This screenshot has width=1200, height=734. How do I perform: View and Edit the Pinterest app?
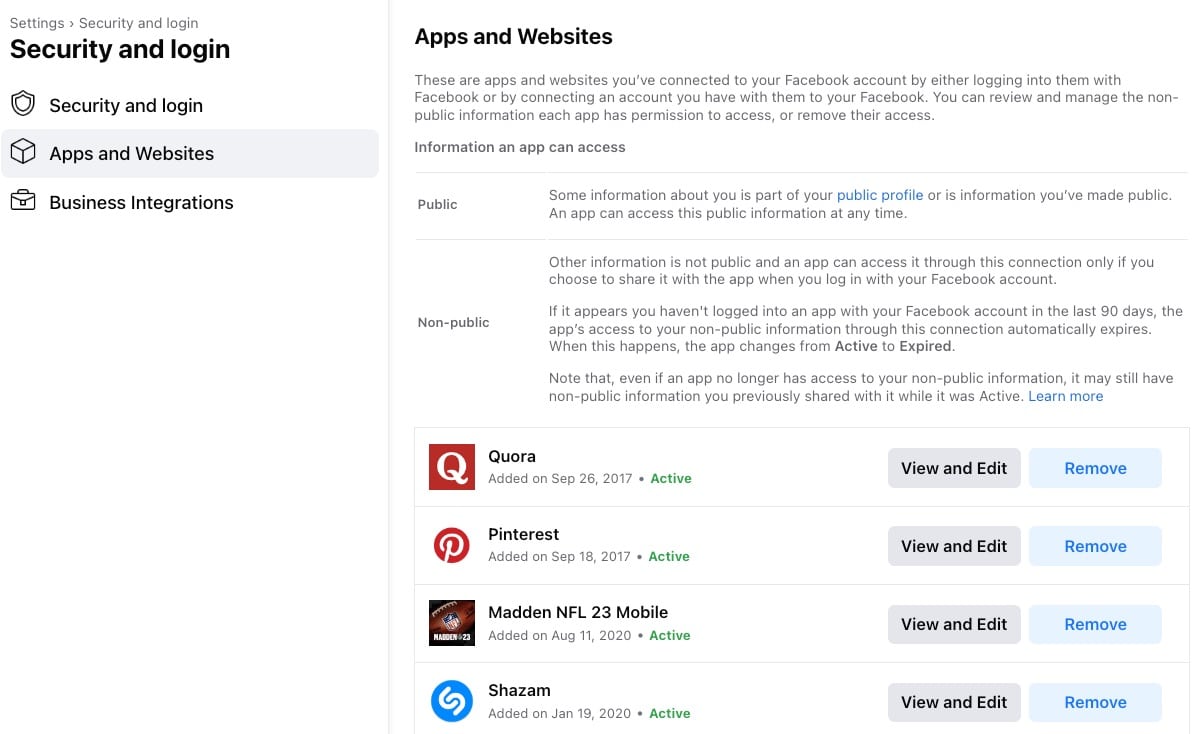pos(954,546)
